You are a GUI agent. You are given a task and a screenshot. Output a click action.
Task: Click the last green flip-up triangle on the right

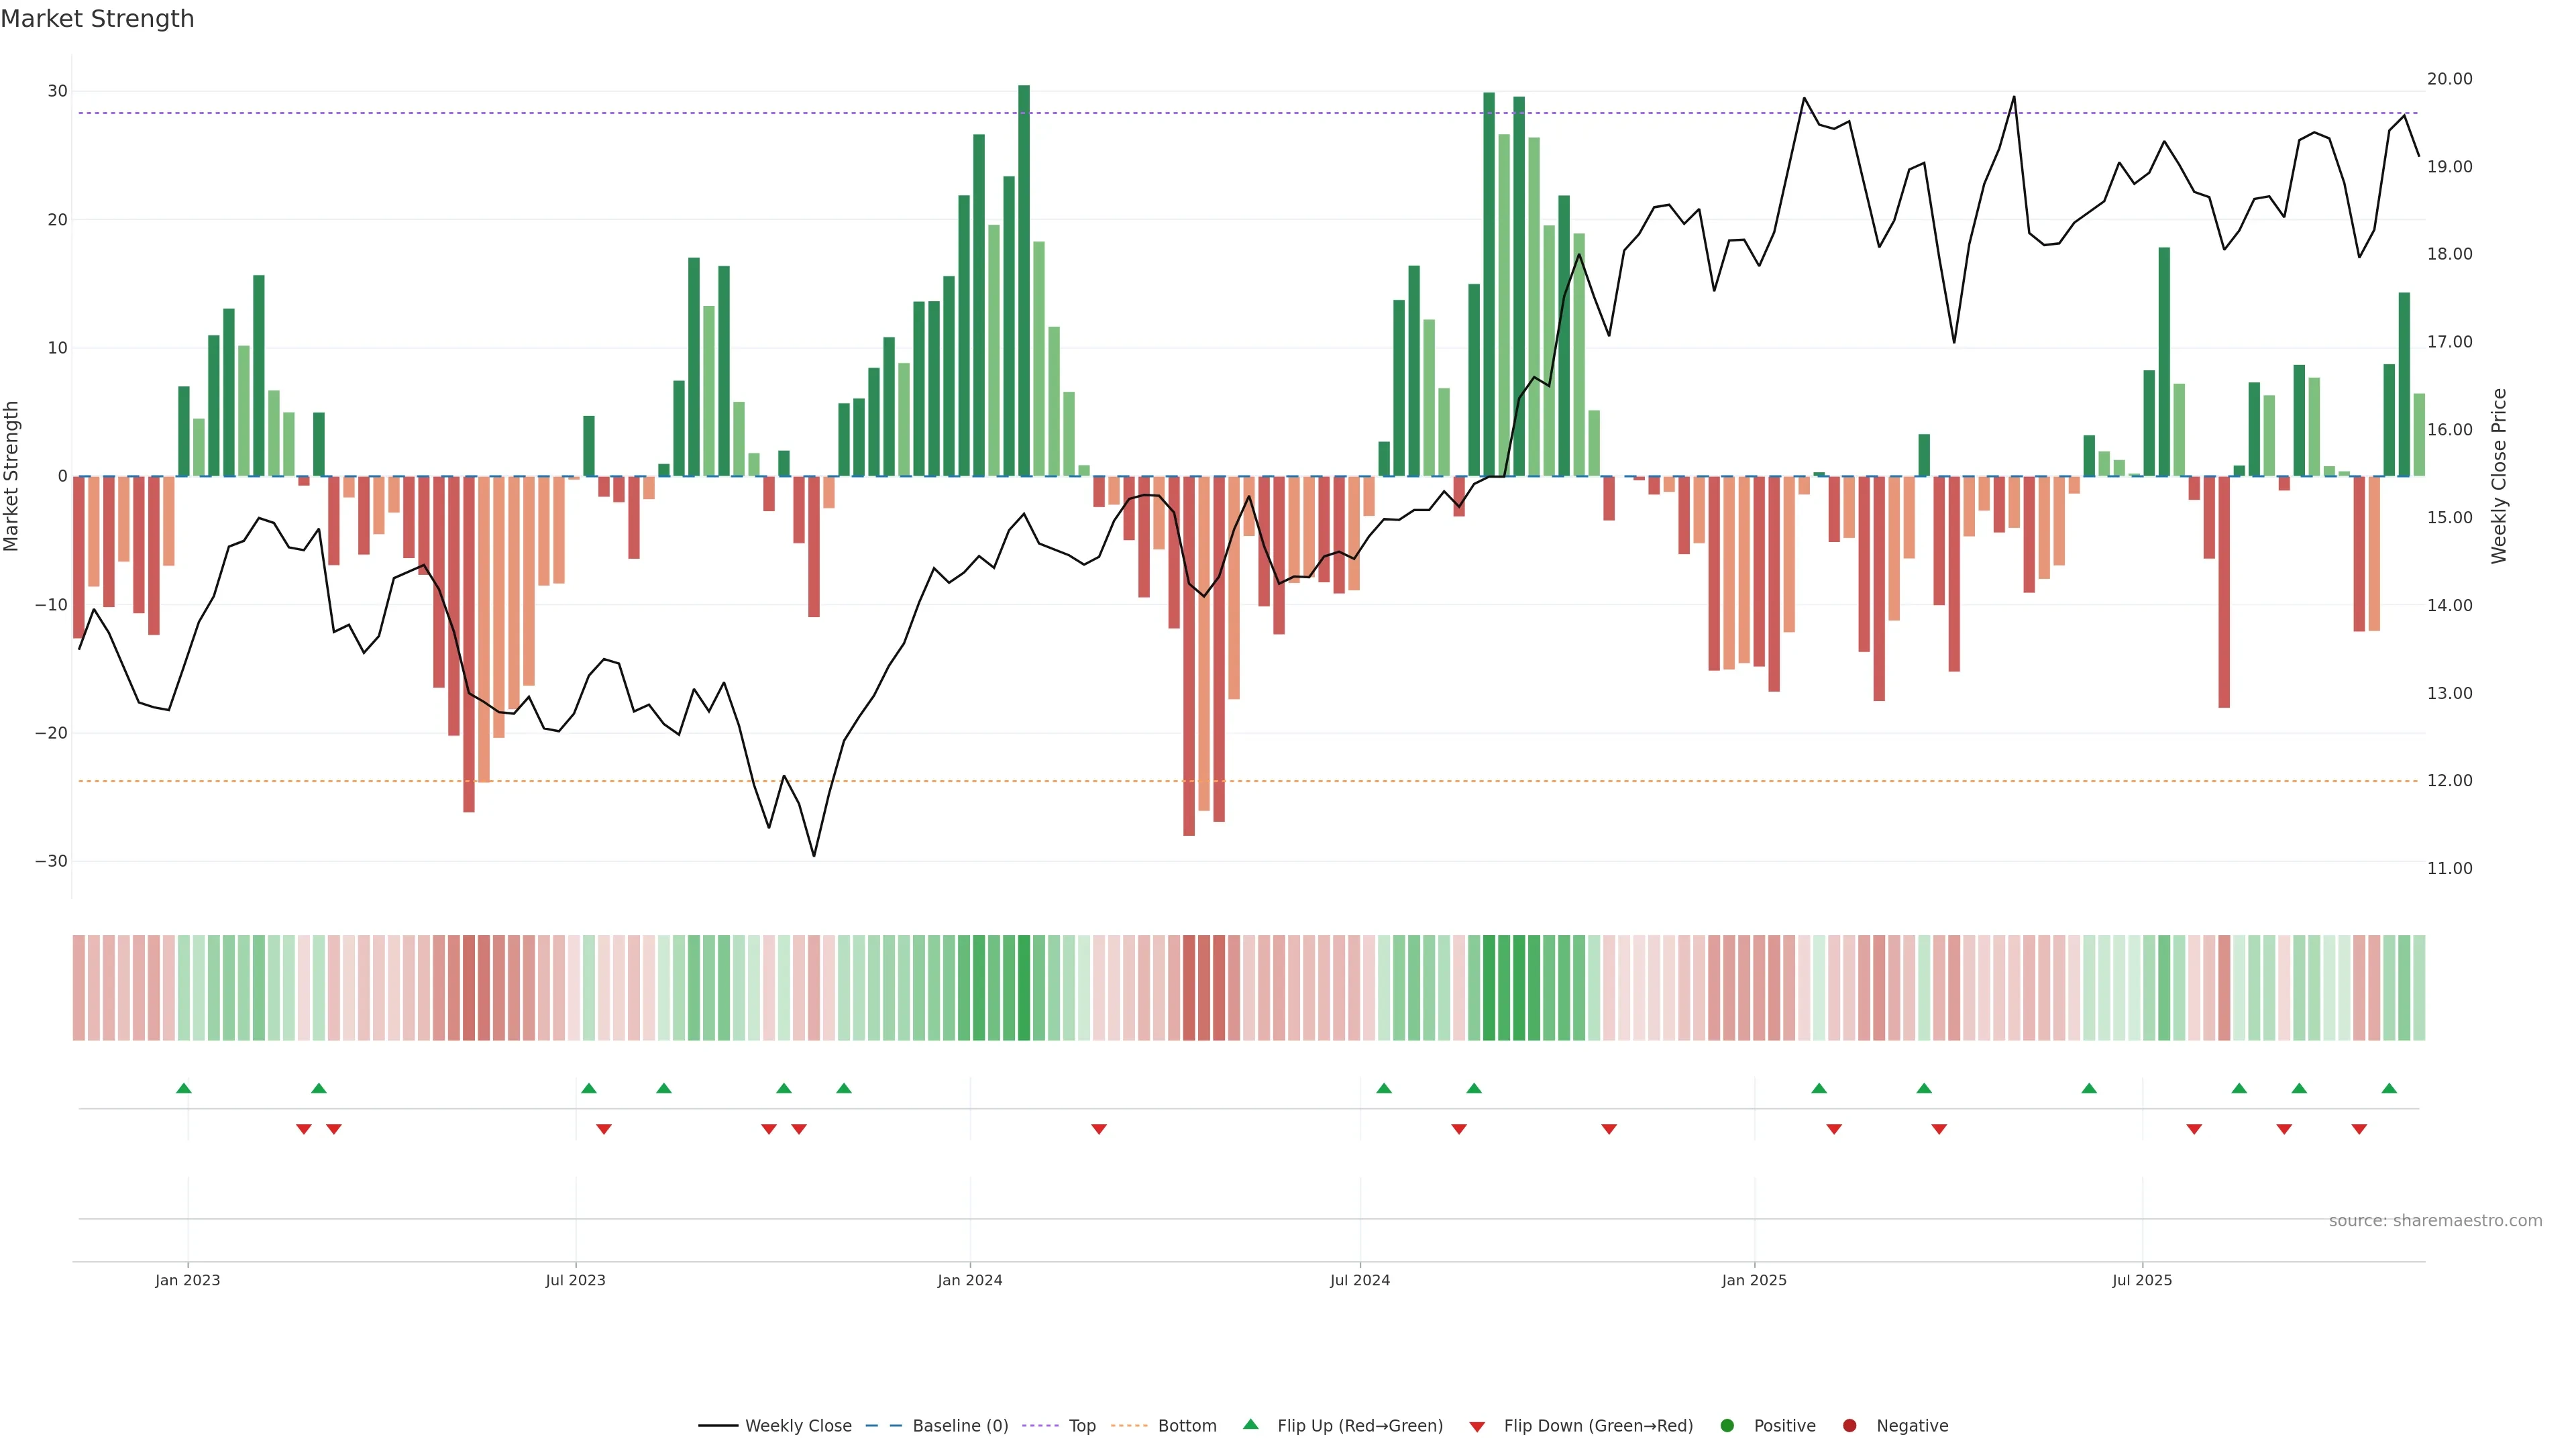[x=2389, y=1088]
